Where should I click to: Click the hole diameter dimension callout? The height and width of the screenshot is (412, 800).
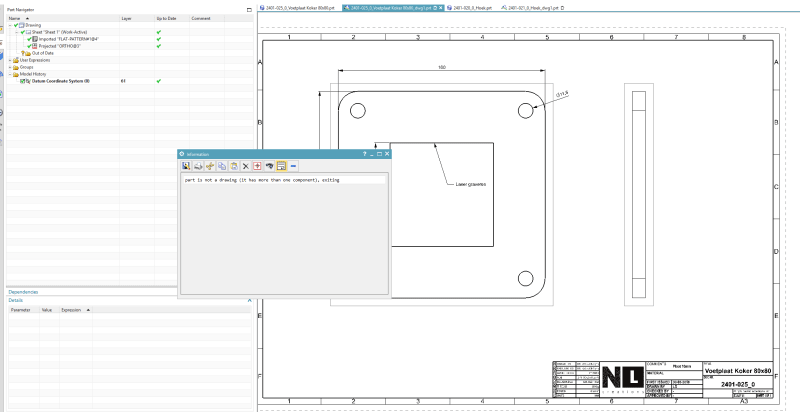pyautogui.click(x=562, y=95)
